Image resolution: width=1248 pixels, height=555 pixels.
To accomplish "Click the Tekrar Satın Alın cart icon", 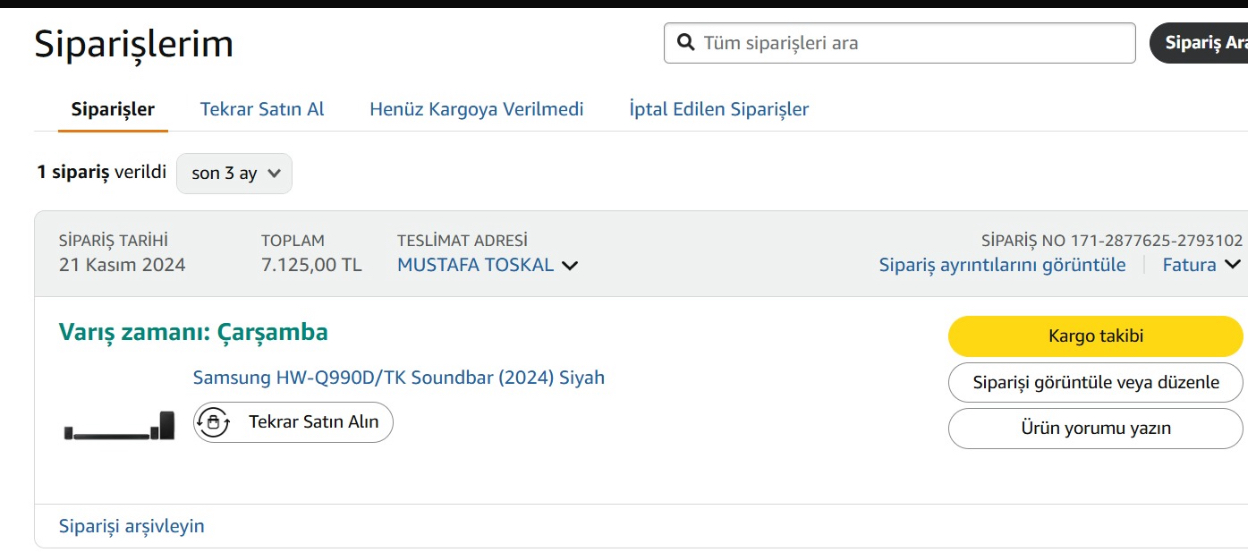I will (x=212, y=422).
